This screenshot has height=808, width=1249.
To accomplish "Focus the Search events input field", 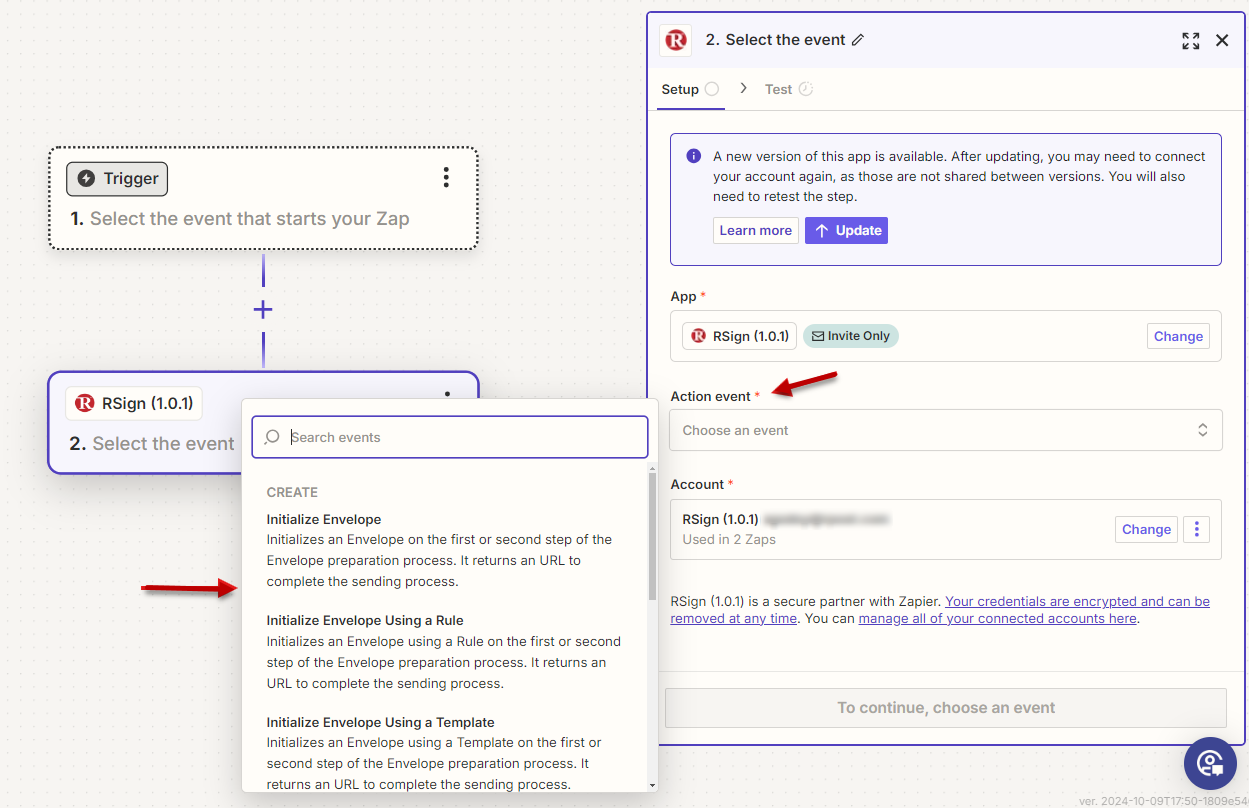I will click(450, 437).
